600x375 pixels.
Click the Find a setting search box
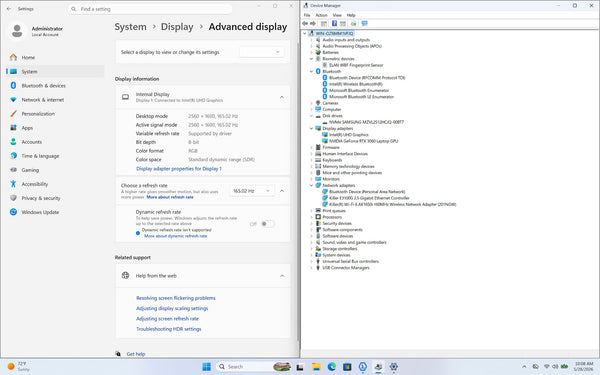pos(150,9)
